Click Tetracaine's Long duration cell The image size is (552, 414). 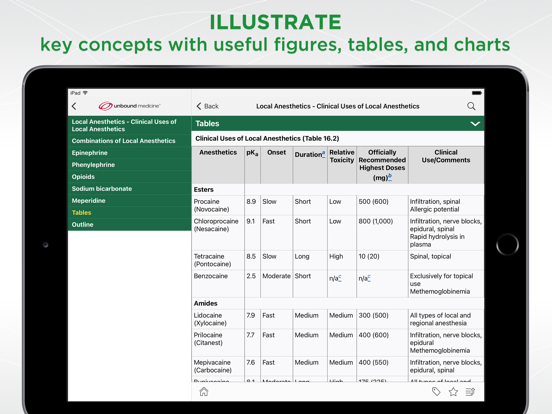[310, 260]
